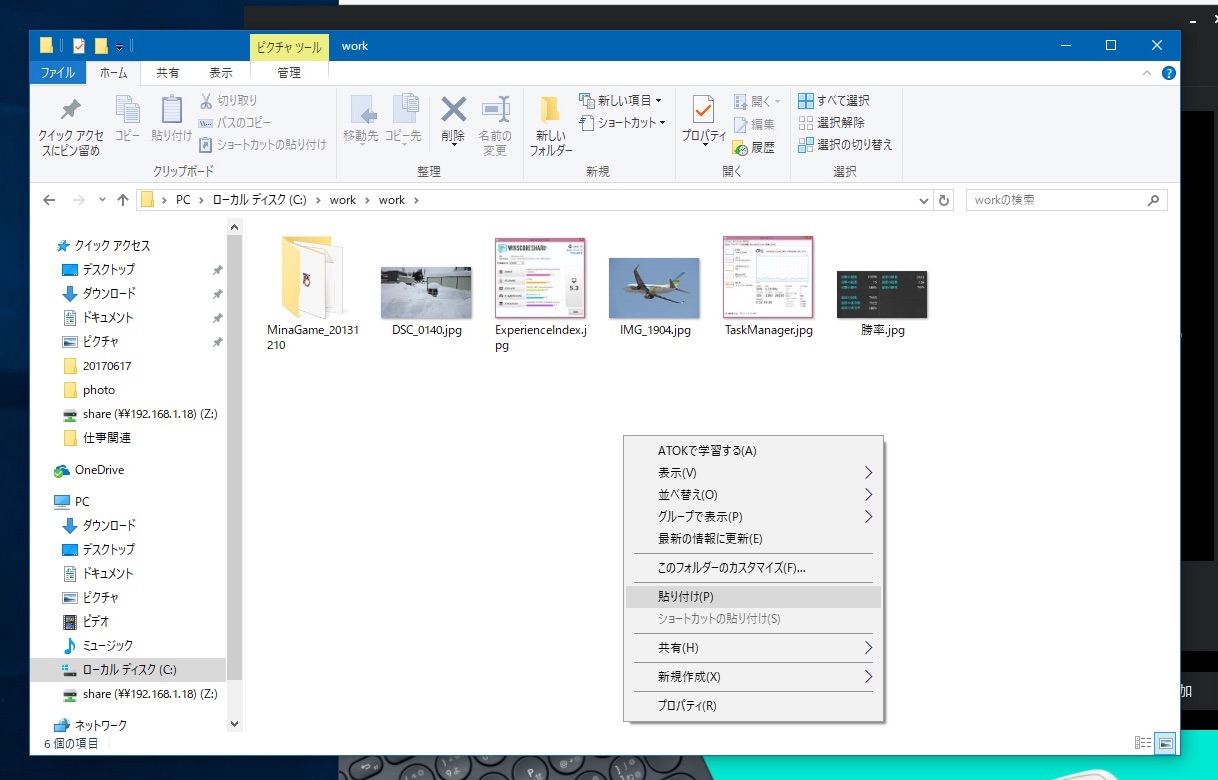Click ショートカットの貼り付け in ribbon
The image size is (1218, 780).
click(x=263, y=144)
